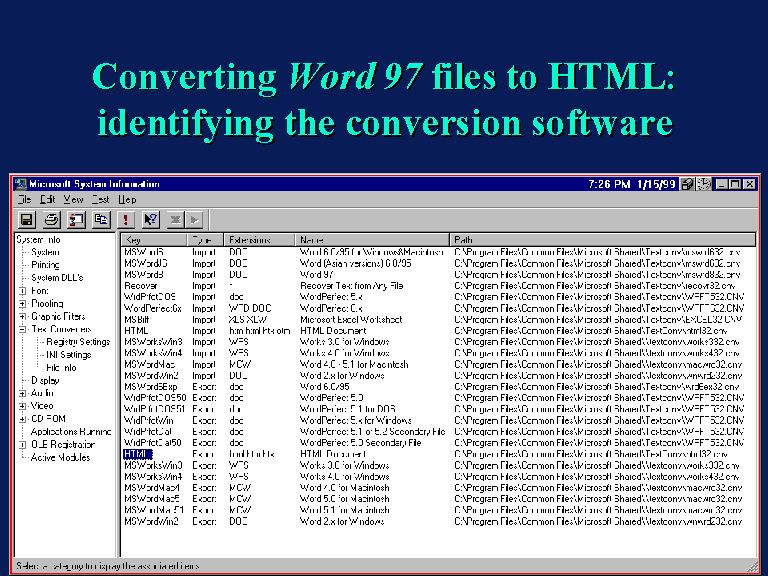The width and height of the screenshot is (768, 576).
Task: Select the HTML import row key
Action: coord(136,331)
